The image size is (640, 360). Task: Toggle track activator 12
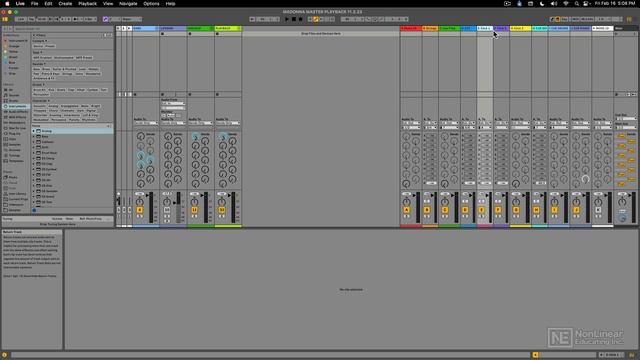pyautogui.click(x=222, y=210)
